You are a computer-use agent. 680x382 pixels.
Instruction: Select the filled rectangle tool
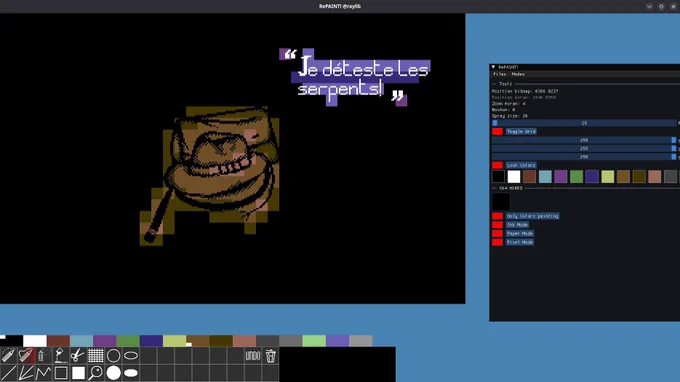(x=78, y=373)
